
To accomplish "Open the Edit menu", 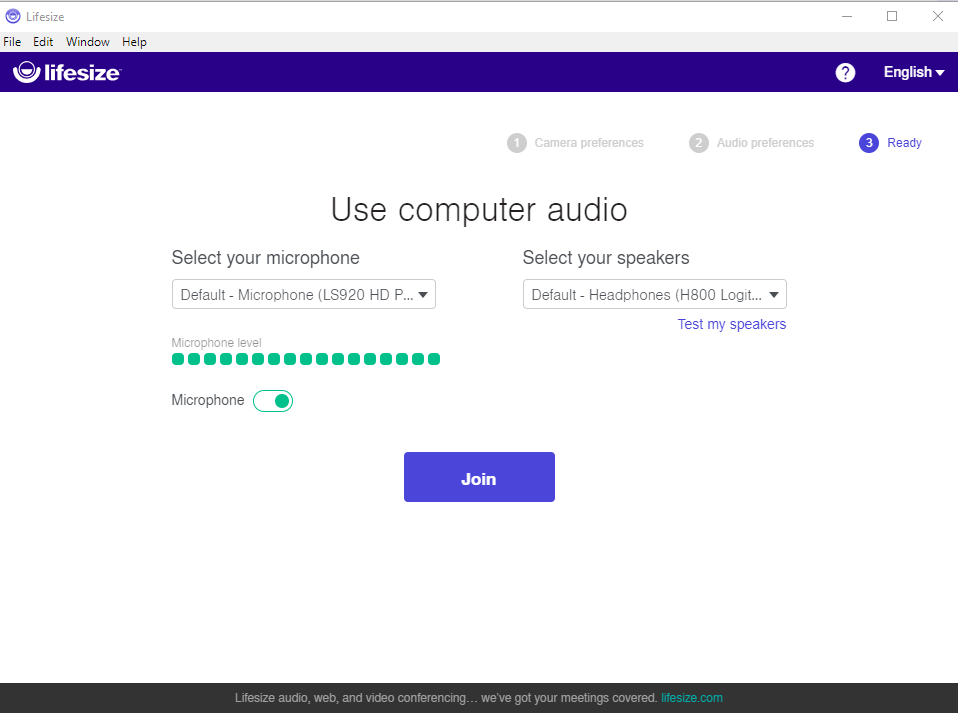I will 43,41.
